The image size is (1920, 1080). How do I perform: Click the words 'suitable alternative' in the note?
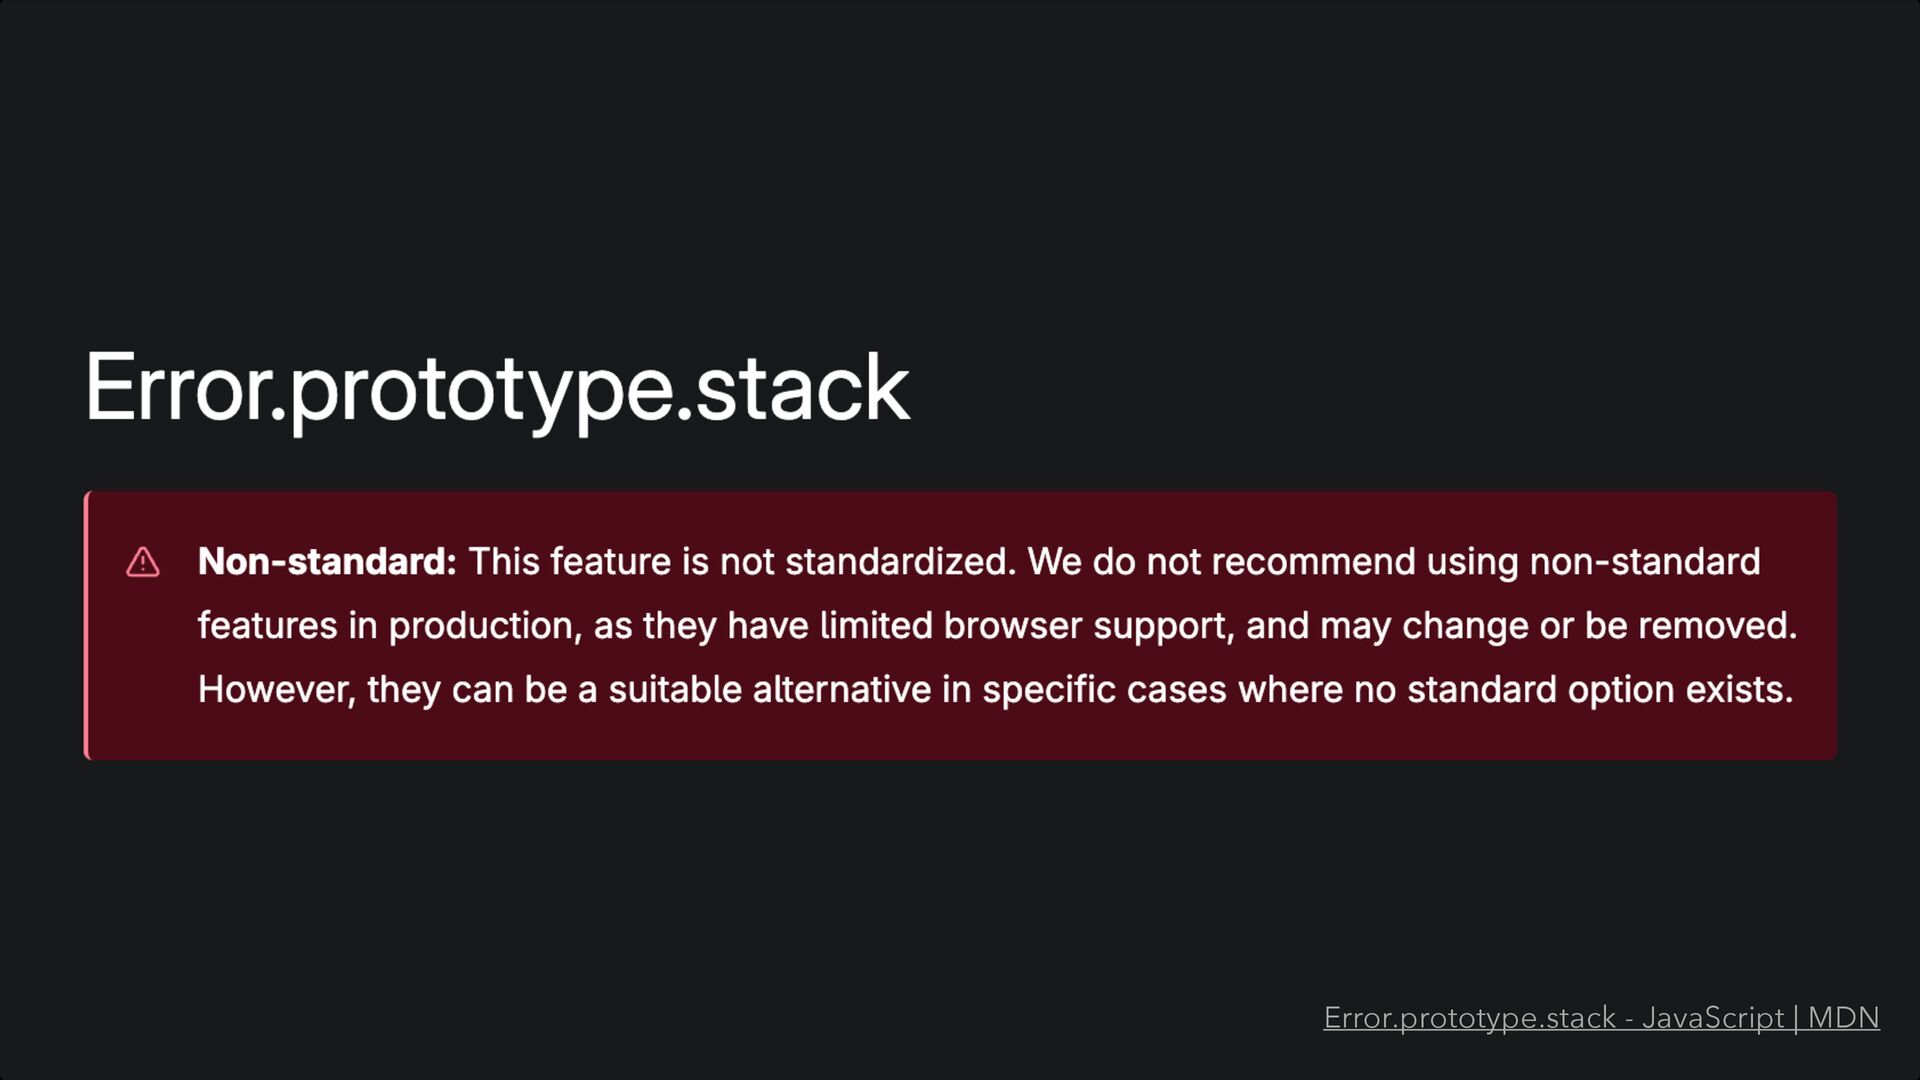[769, 690]
